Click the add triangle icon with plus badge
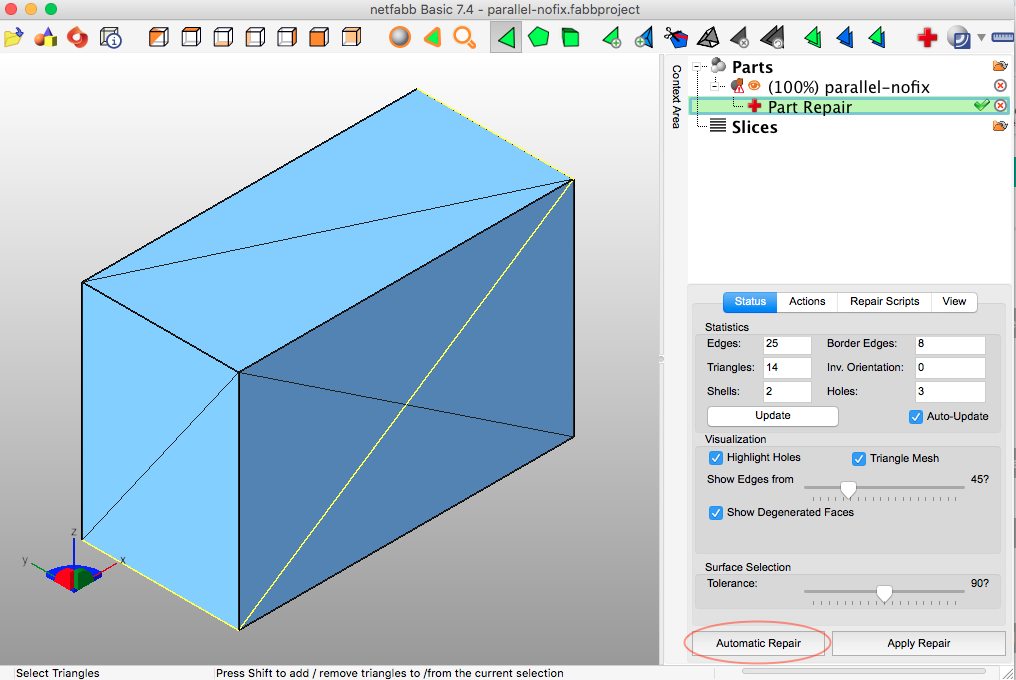Viewport: 1016px width, 680px height. tap(612, 38)
